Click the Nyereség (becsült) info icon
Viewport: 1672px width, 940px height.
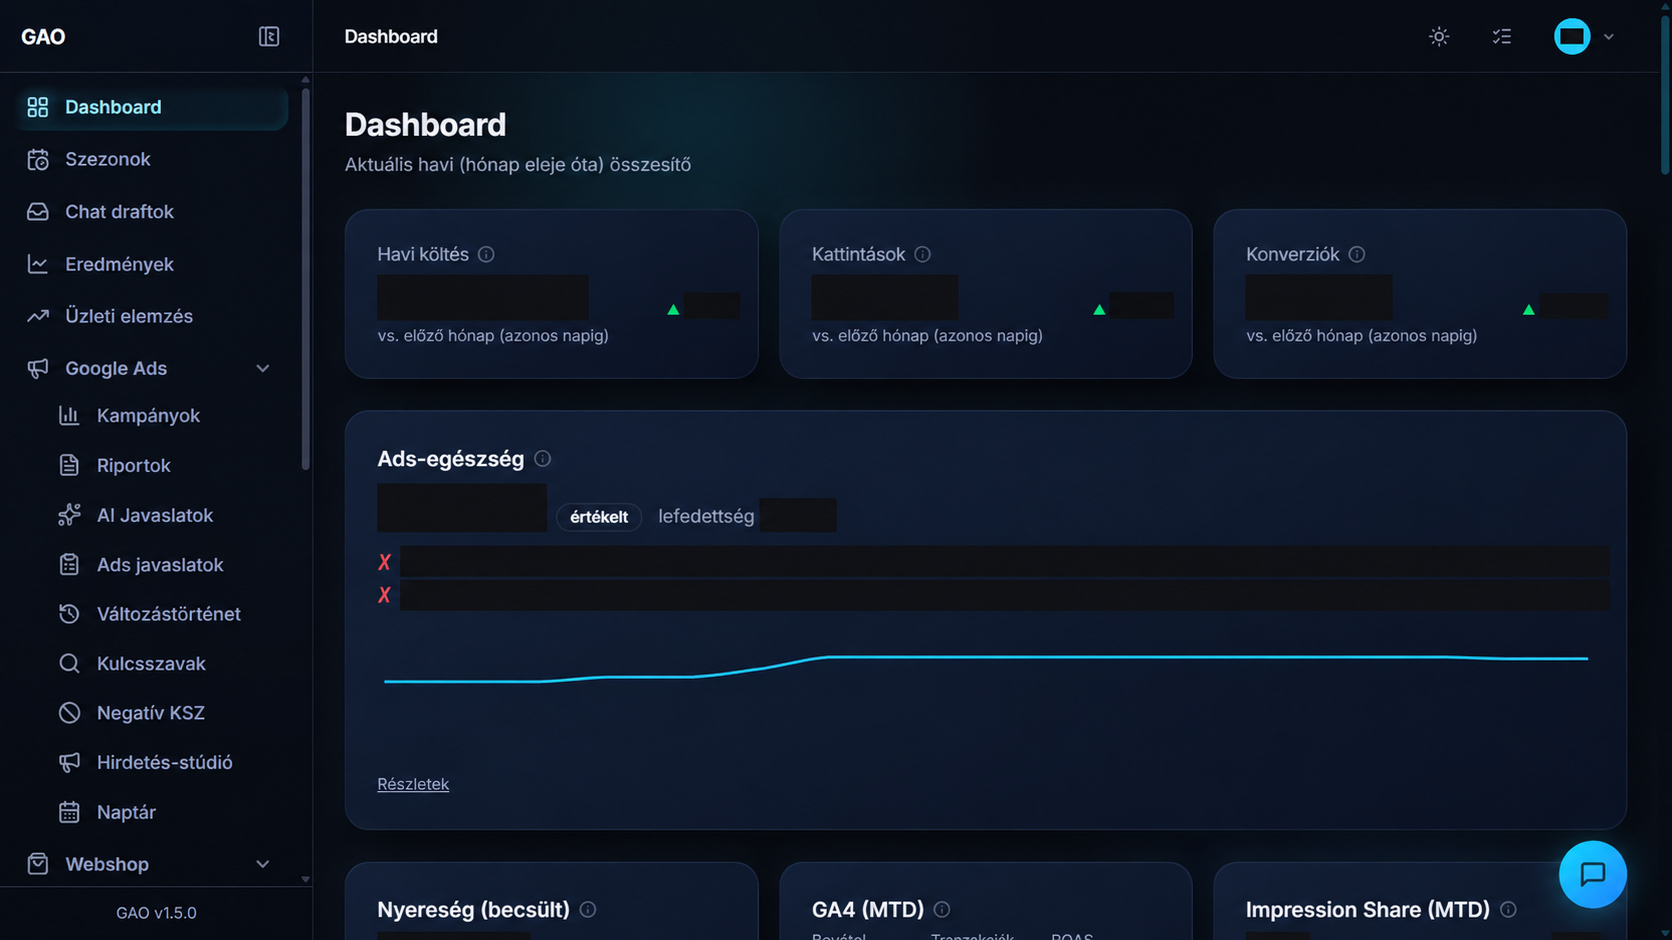(x=588, y=909)
